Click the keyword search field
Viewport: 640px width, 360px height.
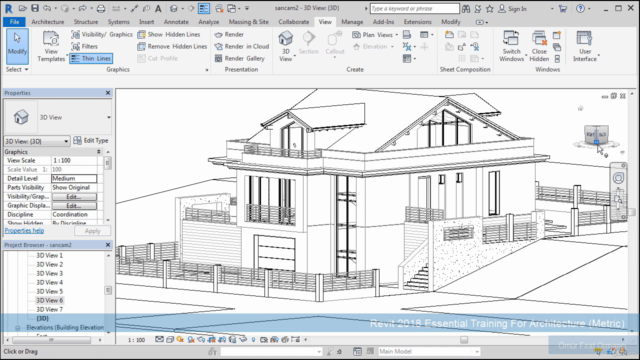[415, 9]
